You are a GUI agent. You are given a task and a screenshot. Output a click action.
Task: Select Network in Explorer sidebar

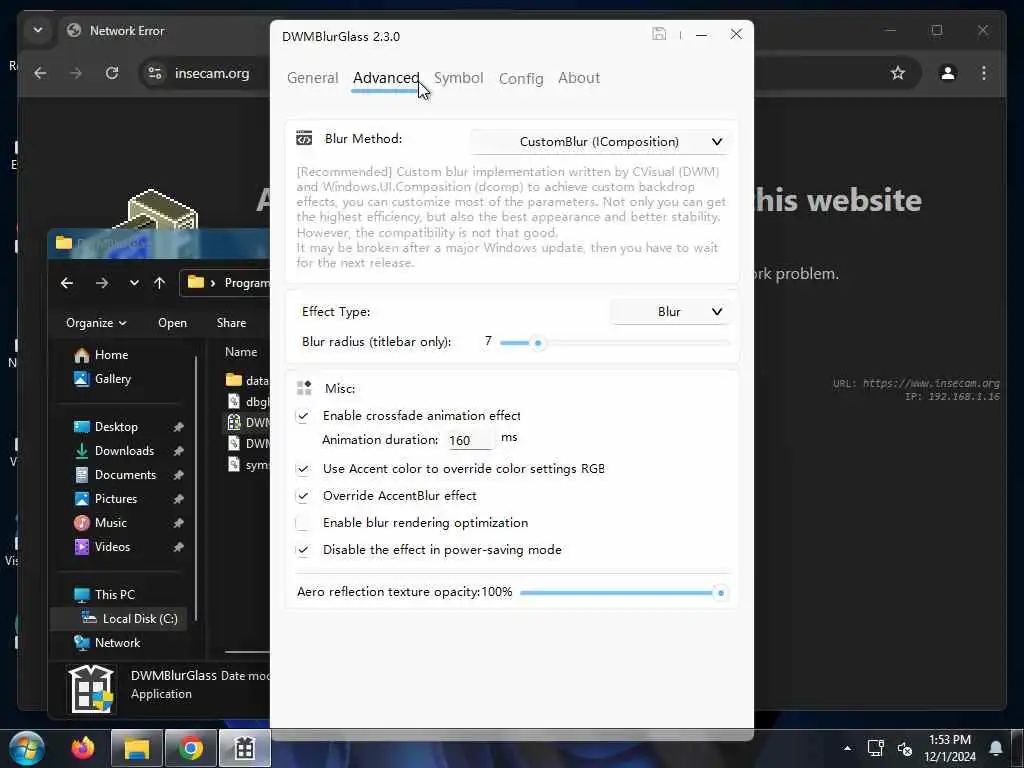point(107,643)
